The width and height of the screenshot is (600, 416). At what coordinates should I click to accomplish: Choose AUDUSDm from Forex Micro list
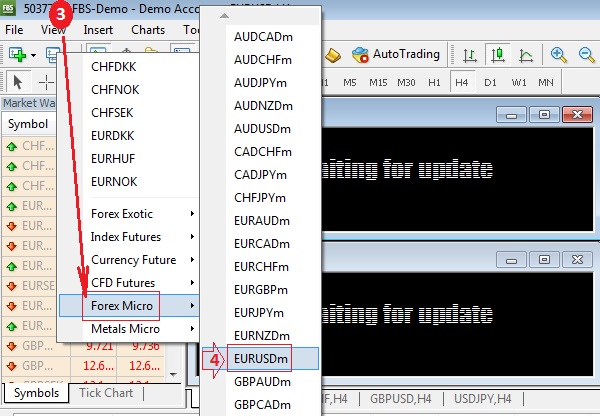260,129
